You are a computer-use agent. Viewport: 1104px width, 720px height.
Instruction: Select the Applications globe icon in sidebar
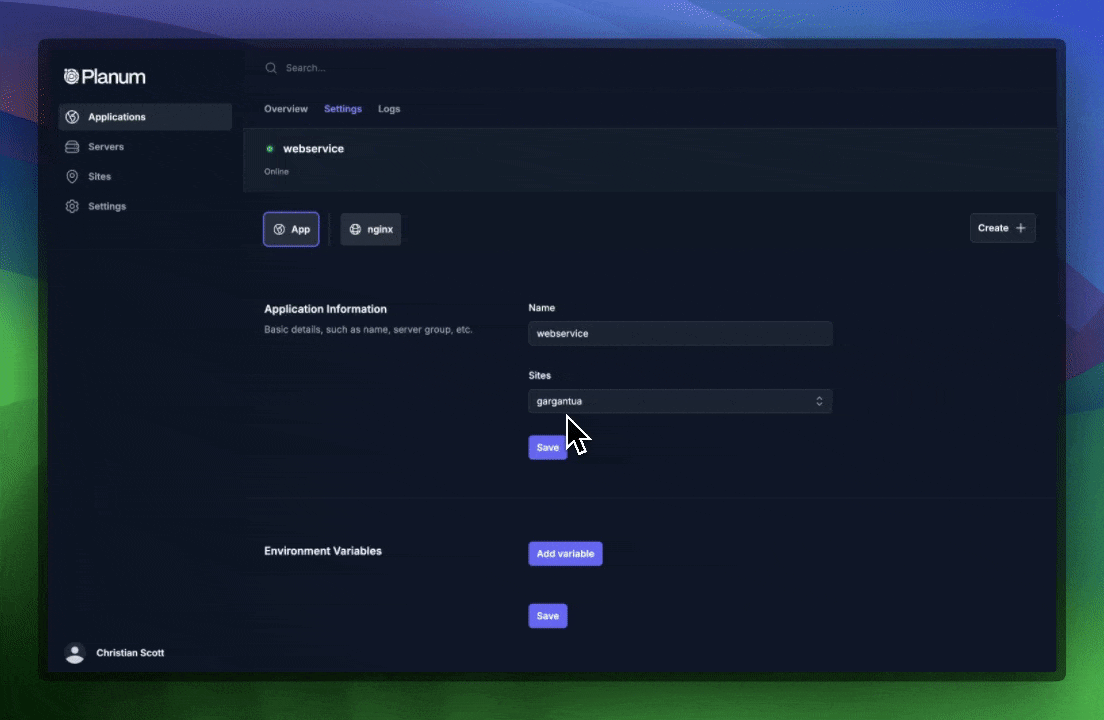coord(71,116)
